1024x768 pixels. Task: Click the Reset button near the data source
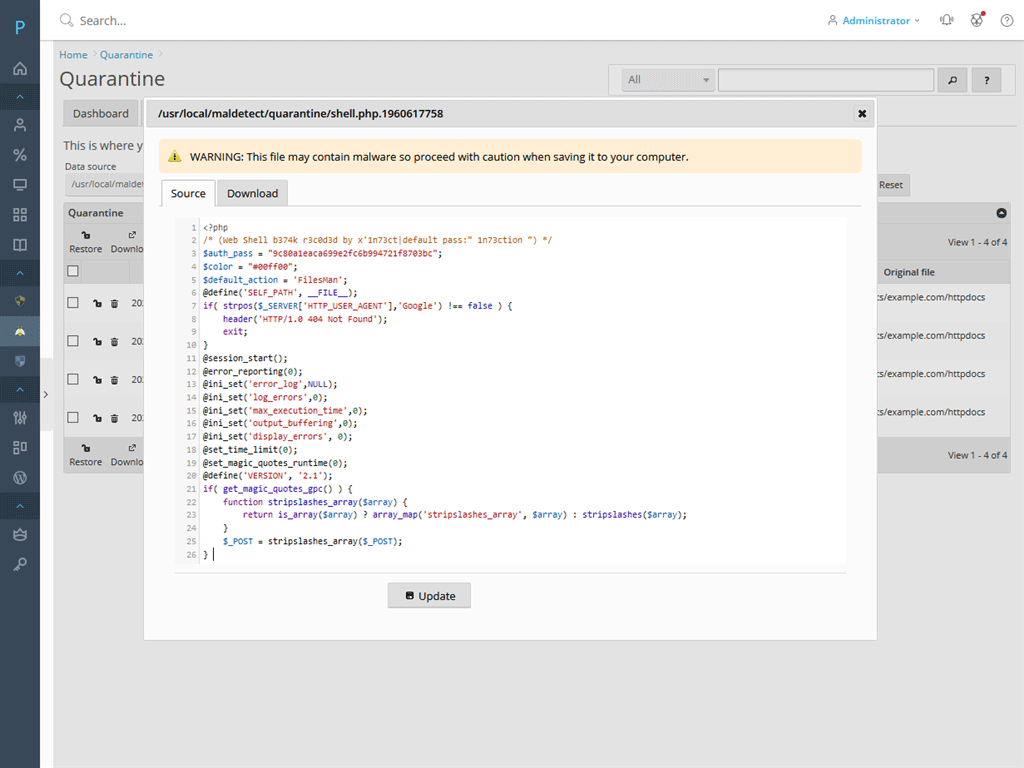click(890, 184)
